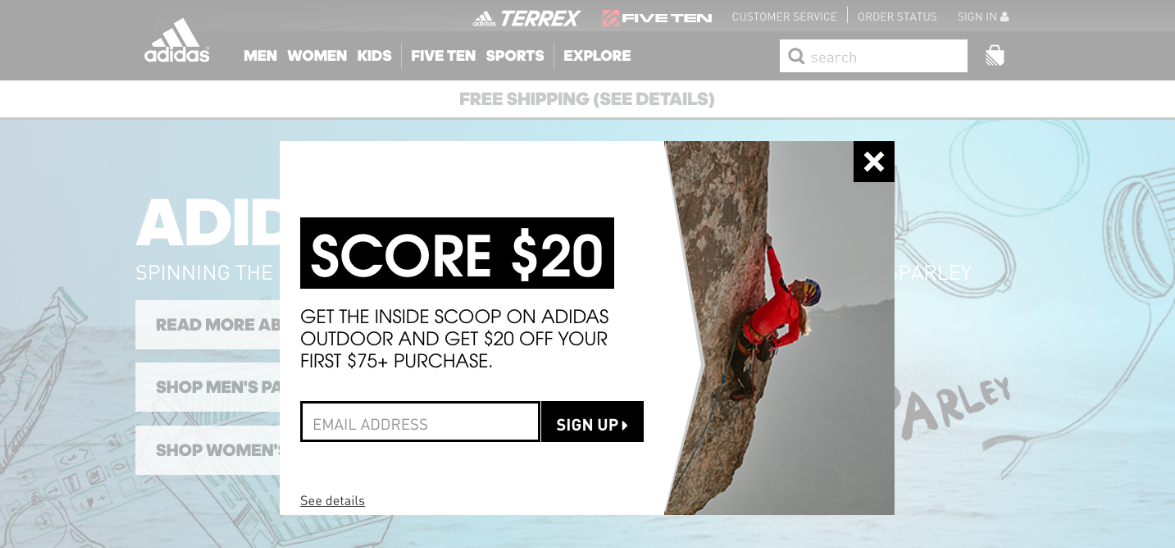Click the Free Shipping details banner
Image resolution: width=1175 pixels, height=548 pixels.
(x=587, y=99)
